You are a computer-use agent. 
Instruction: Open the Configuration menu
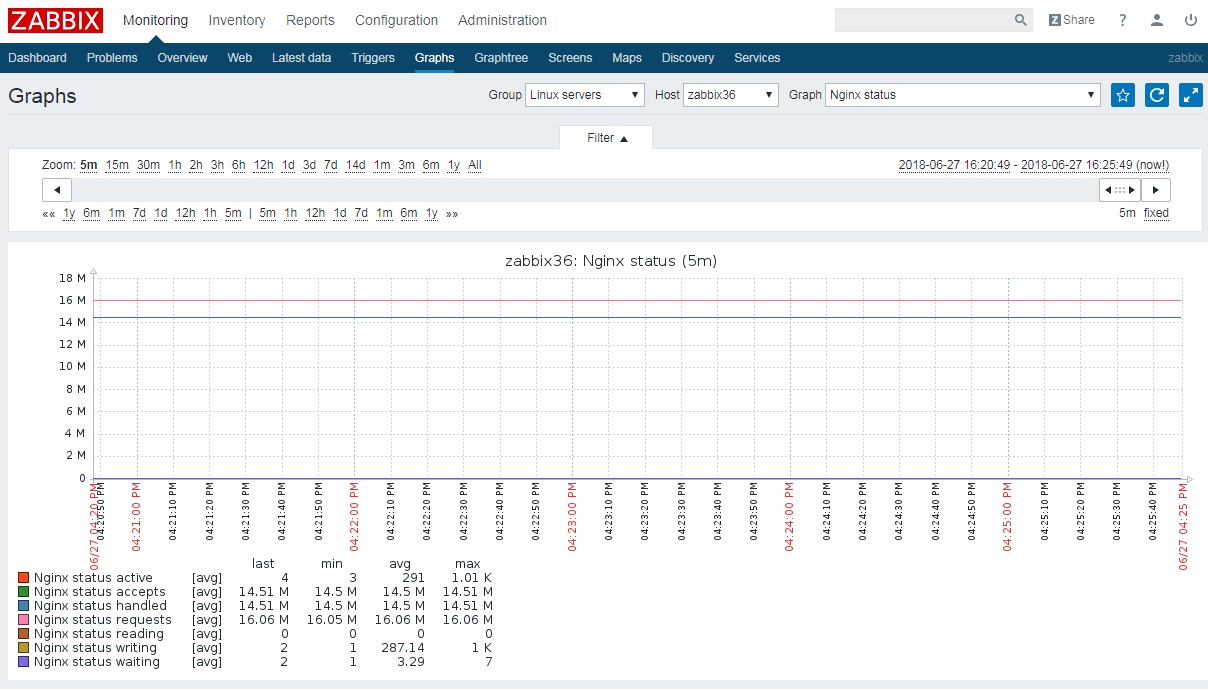pyautogui.click(x=396, y=20)
